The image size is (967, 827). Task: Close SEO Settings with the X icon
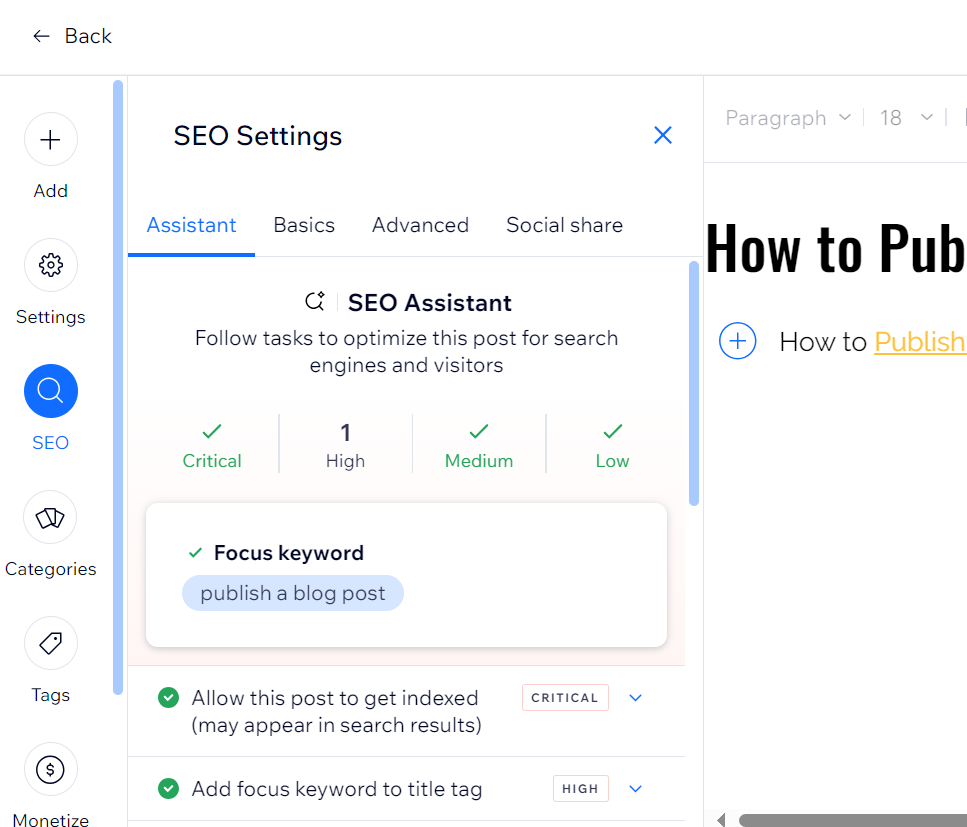point(662,135)
